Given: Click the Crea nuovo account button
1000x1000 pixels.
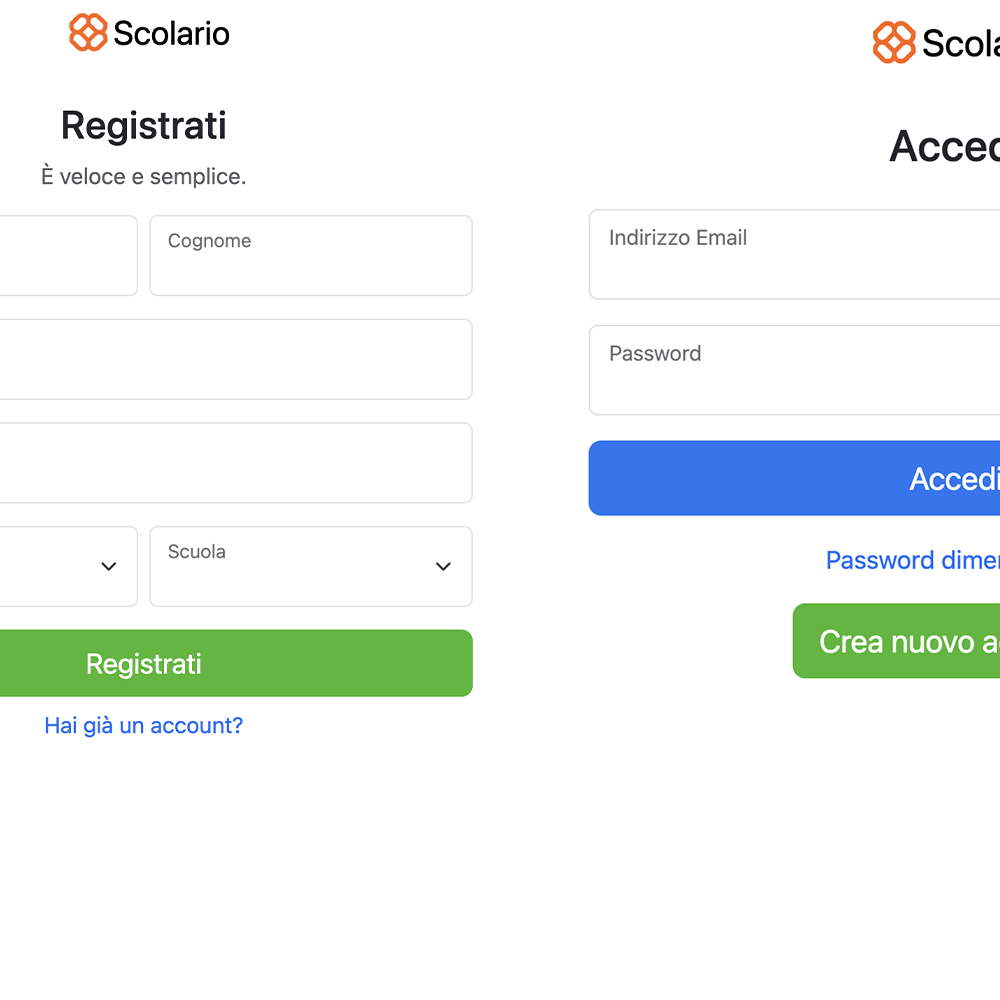Looking at the screenshot, I should tap(896, 641).
